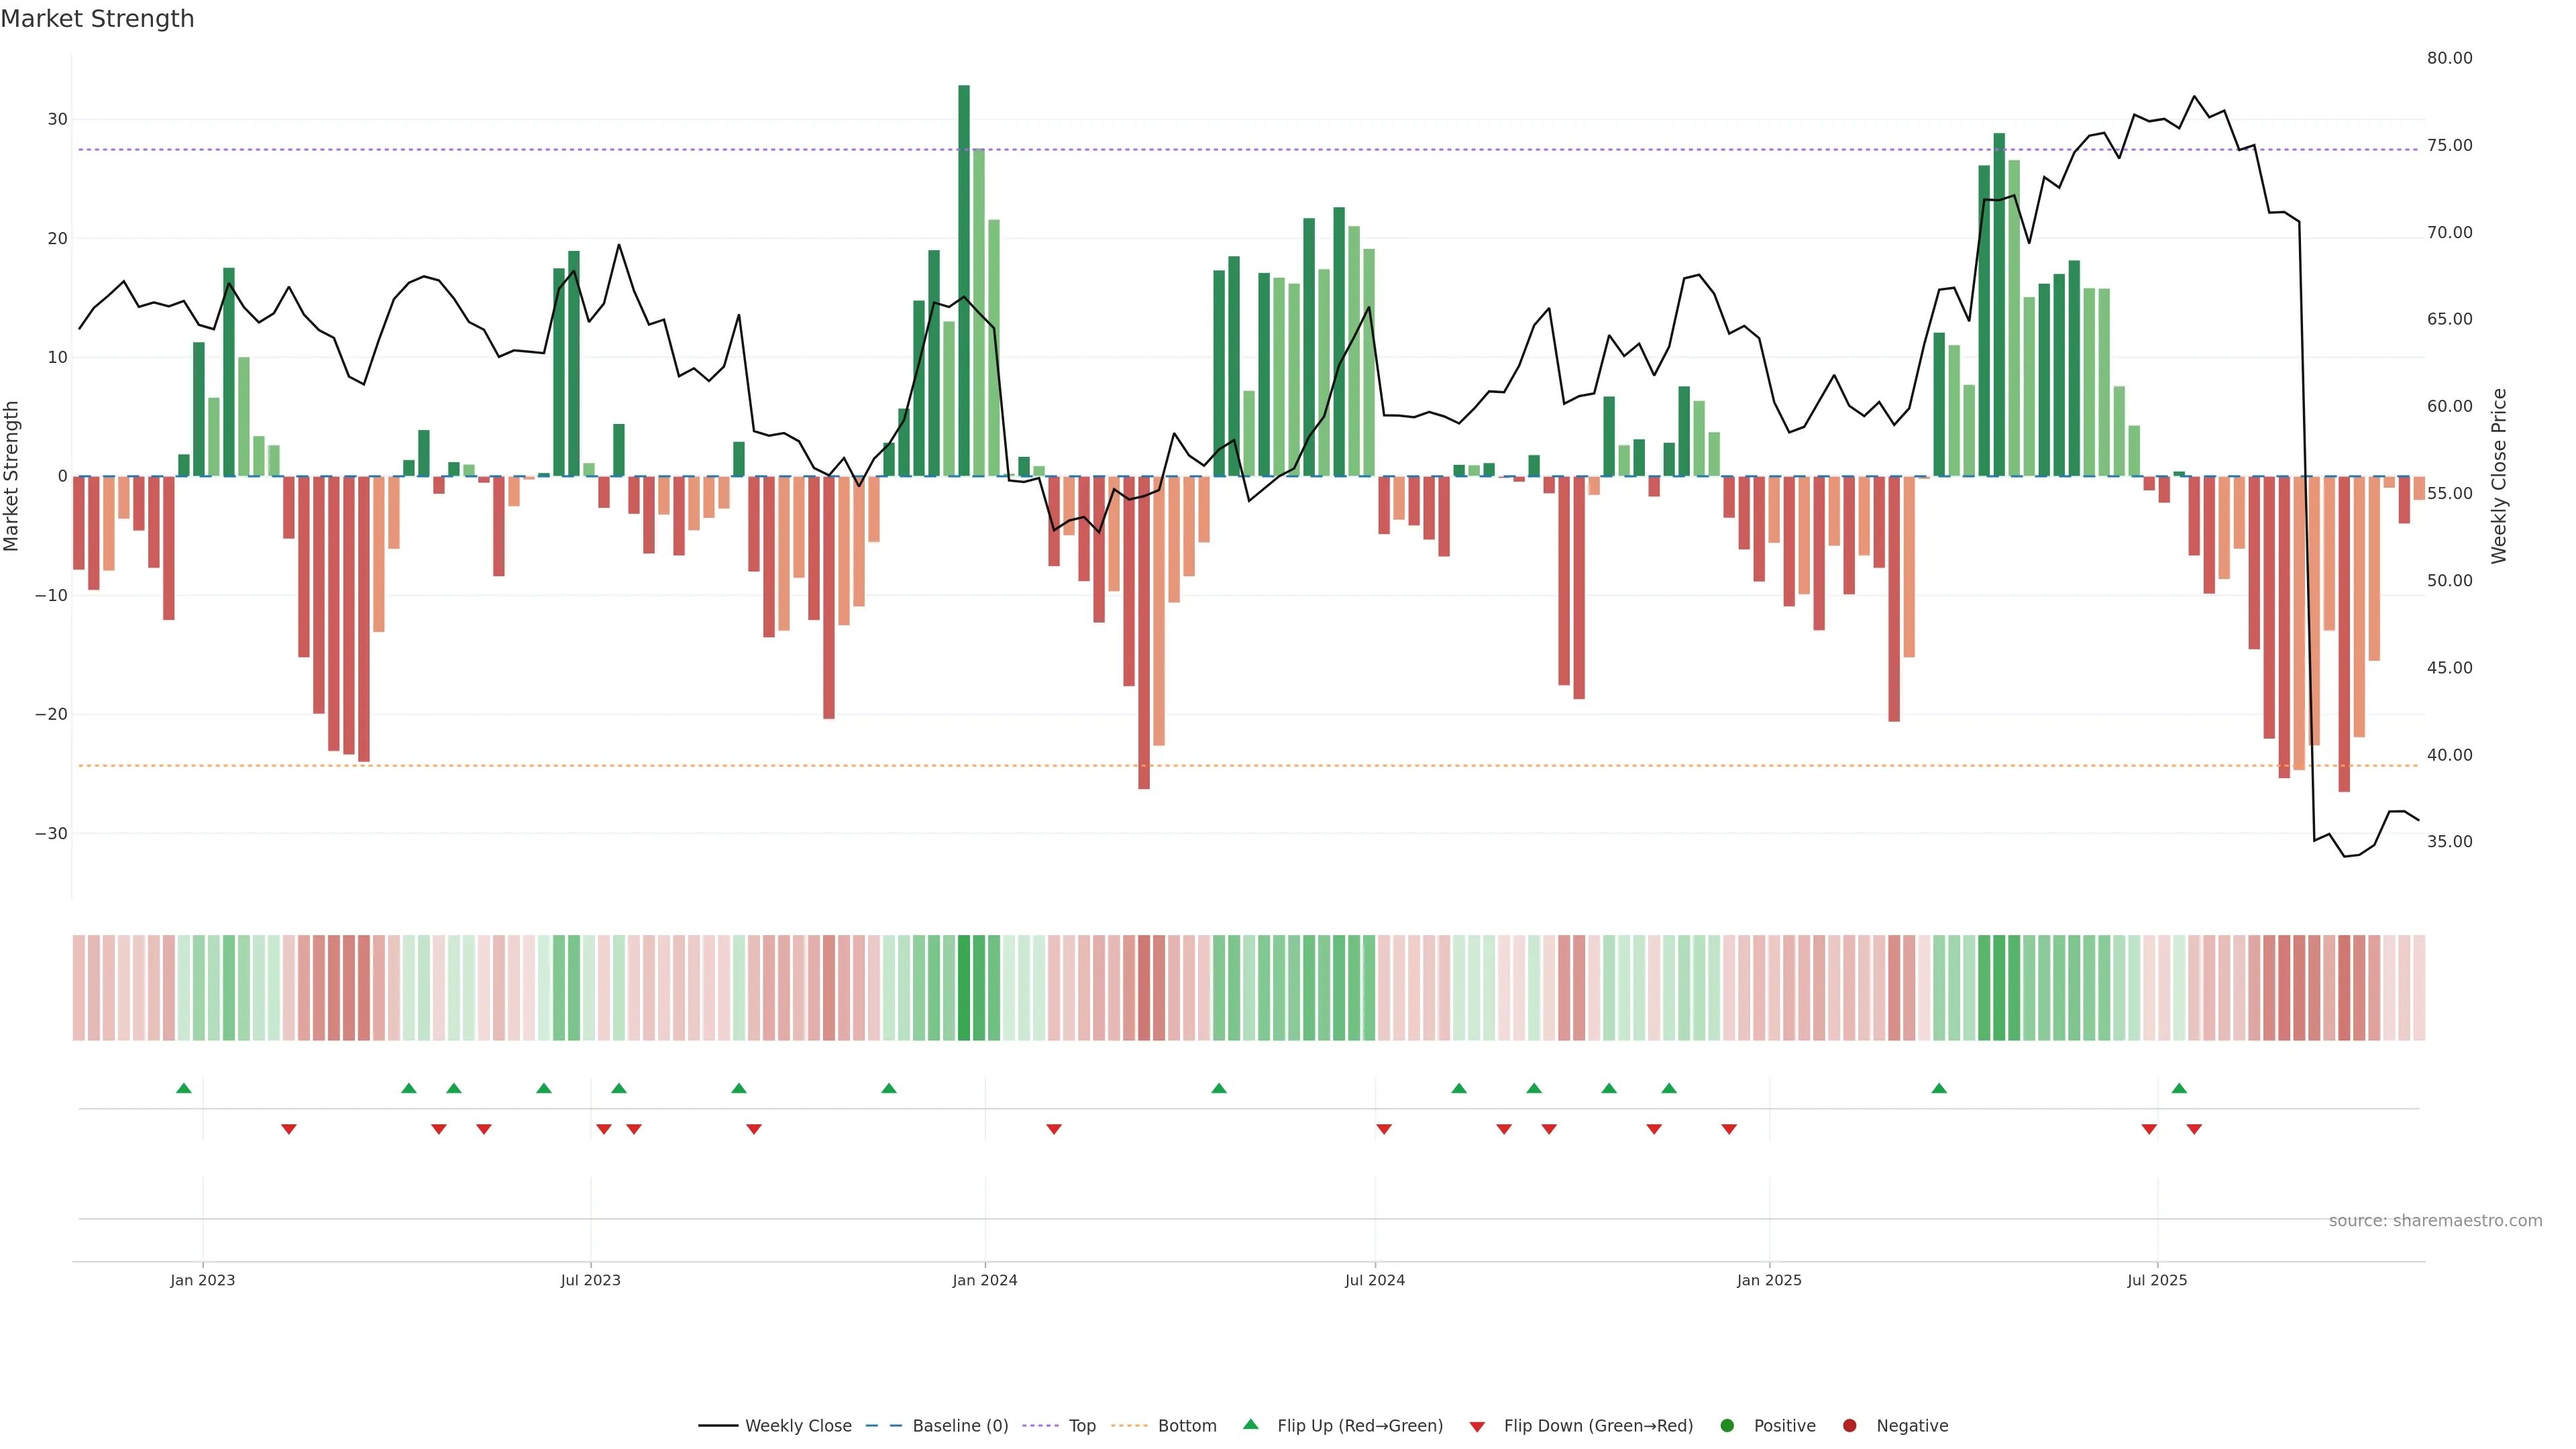Click the green Flip Up legend triangle
Viewport: 2576px width, 1449px height.
pyautogui.click(x=1250, y=1425)
